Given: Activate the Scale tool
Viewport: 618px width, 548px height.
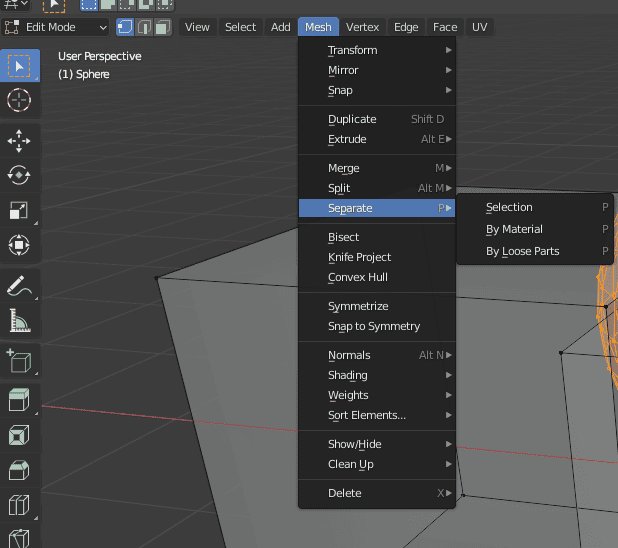Looking at the screenshot, I should click(x=20, y=210).
